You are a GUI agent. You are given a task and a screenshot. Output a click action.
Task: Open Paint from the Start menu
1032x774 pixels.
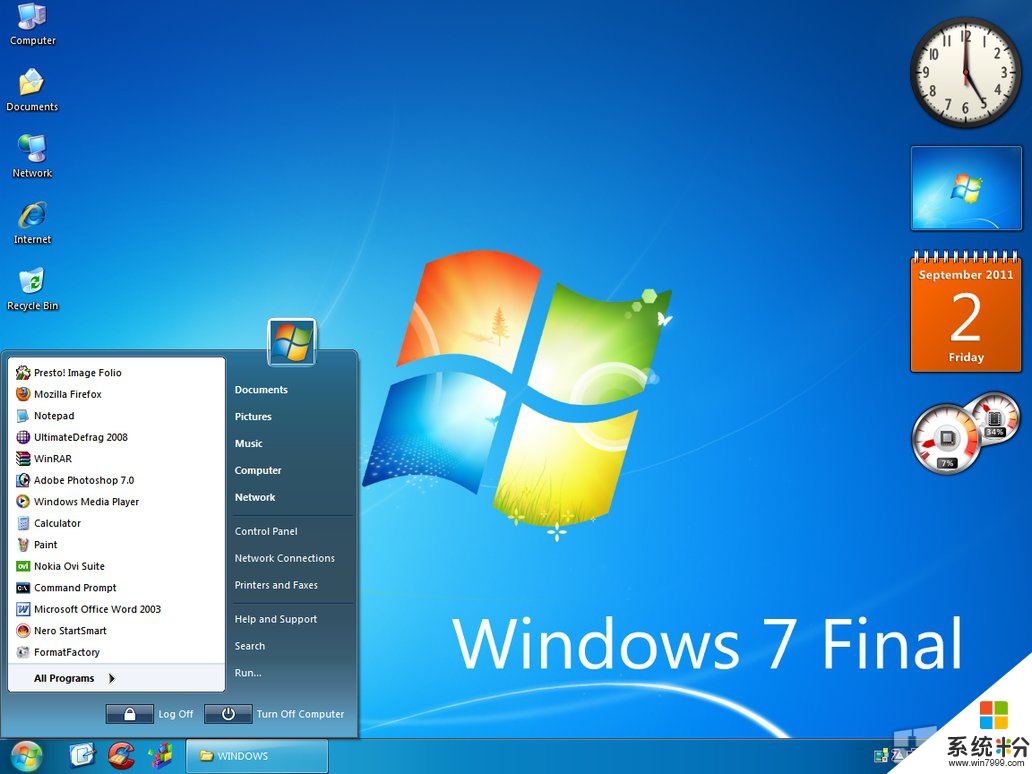tap(116, 545)
